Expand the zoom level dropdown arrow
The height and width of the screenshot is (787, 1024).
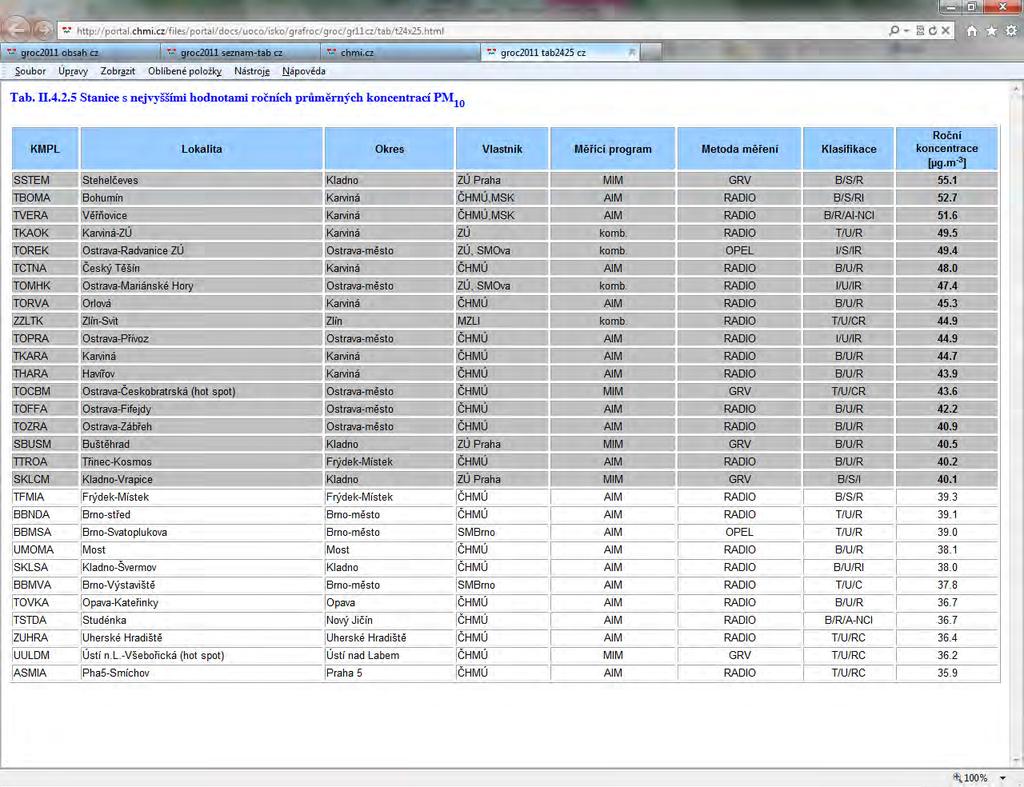point(1002,779)
